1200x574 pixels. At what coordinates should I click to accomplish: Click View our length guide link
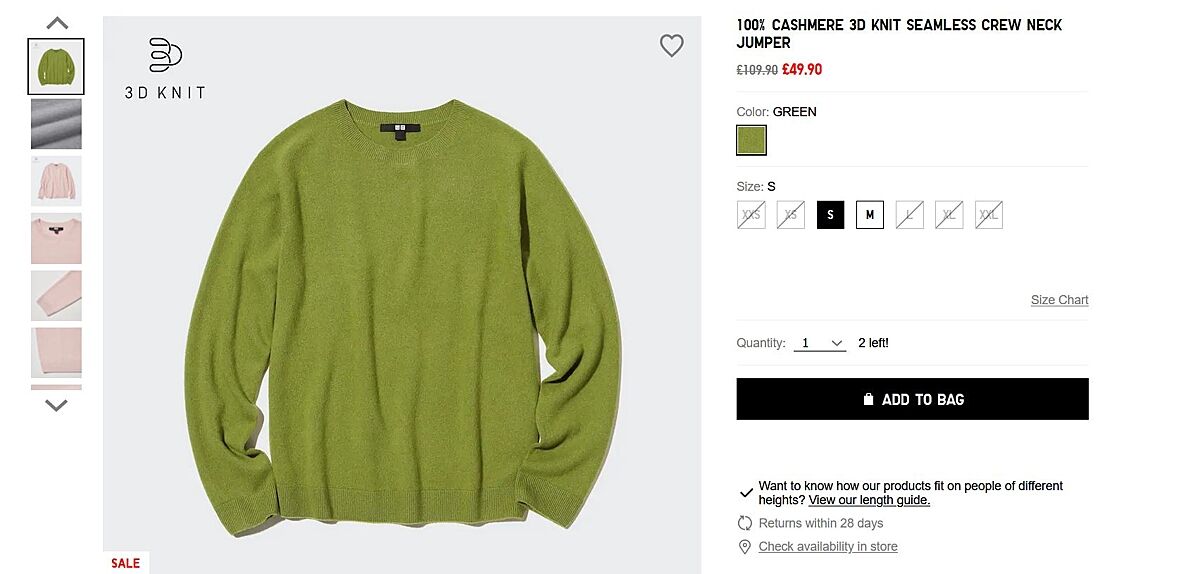pos(869,500)
